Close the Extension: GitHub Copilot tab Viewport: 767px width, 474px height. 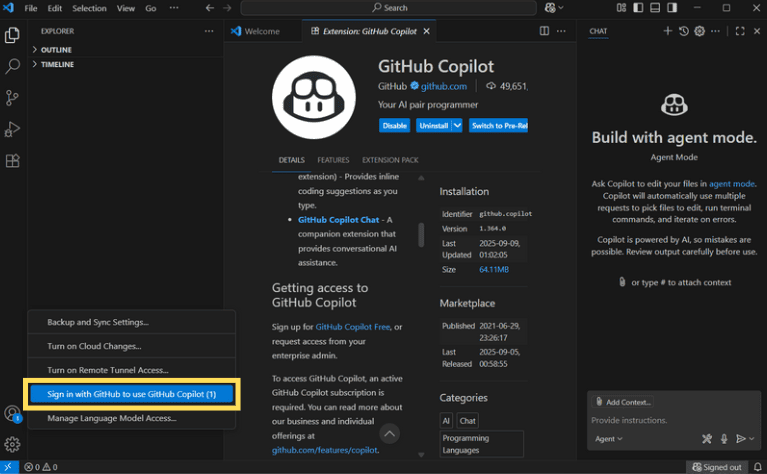tap(427, 31)
